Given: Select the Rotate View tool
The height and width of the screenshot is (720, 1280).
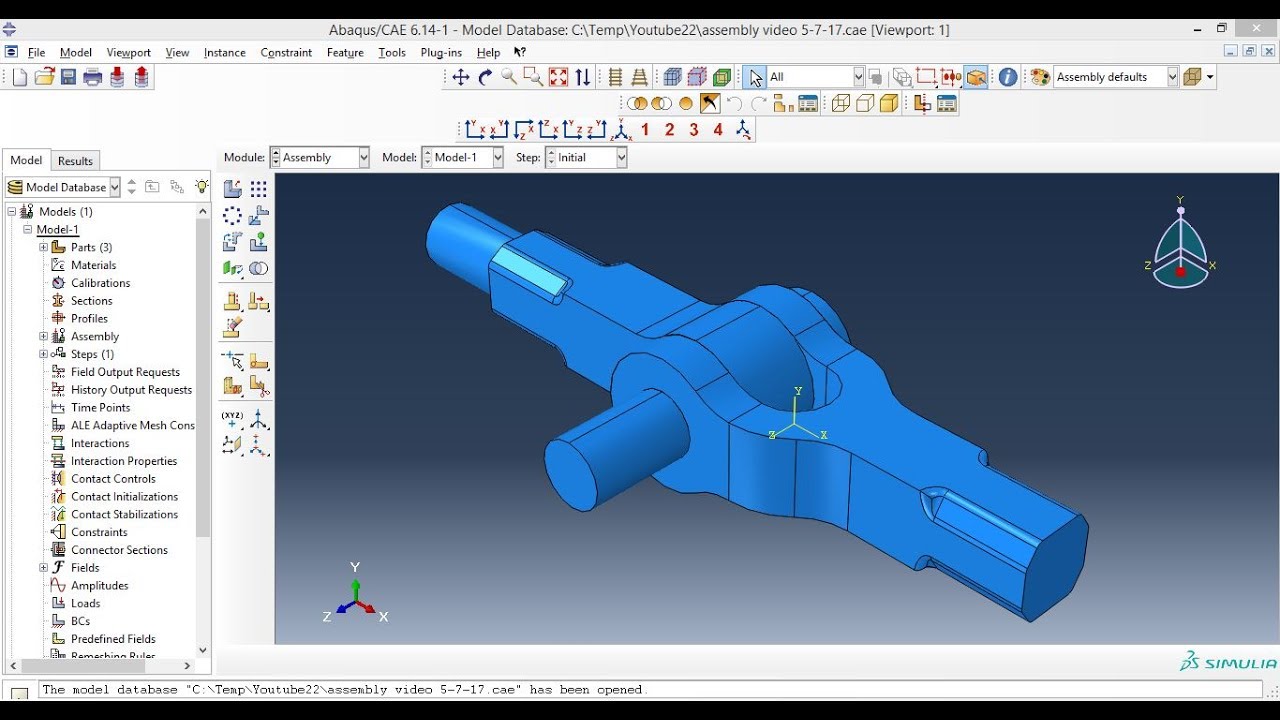Looking at the screenshot, I should (485, 77).
